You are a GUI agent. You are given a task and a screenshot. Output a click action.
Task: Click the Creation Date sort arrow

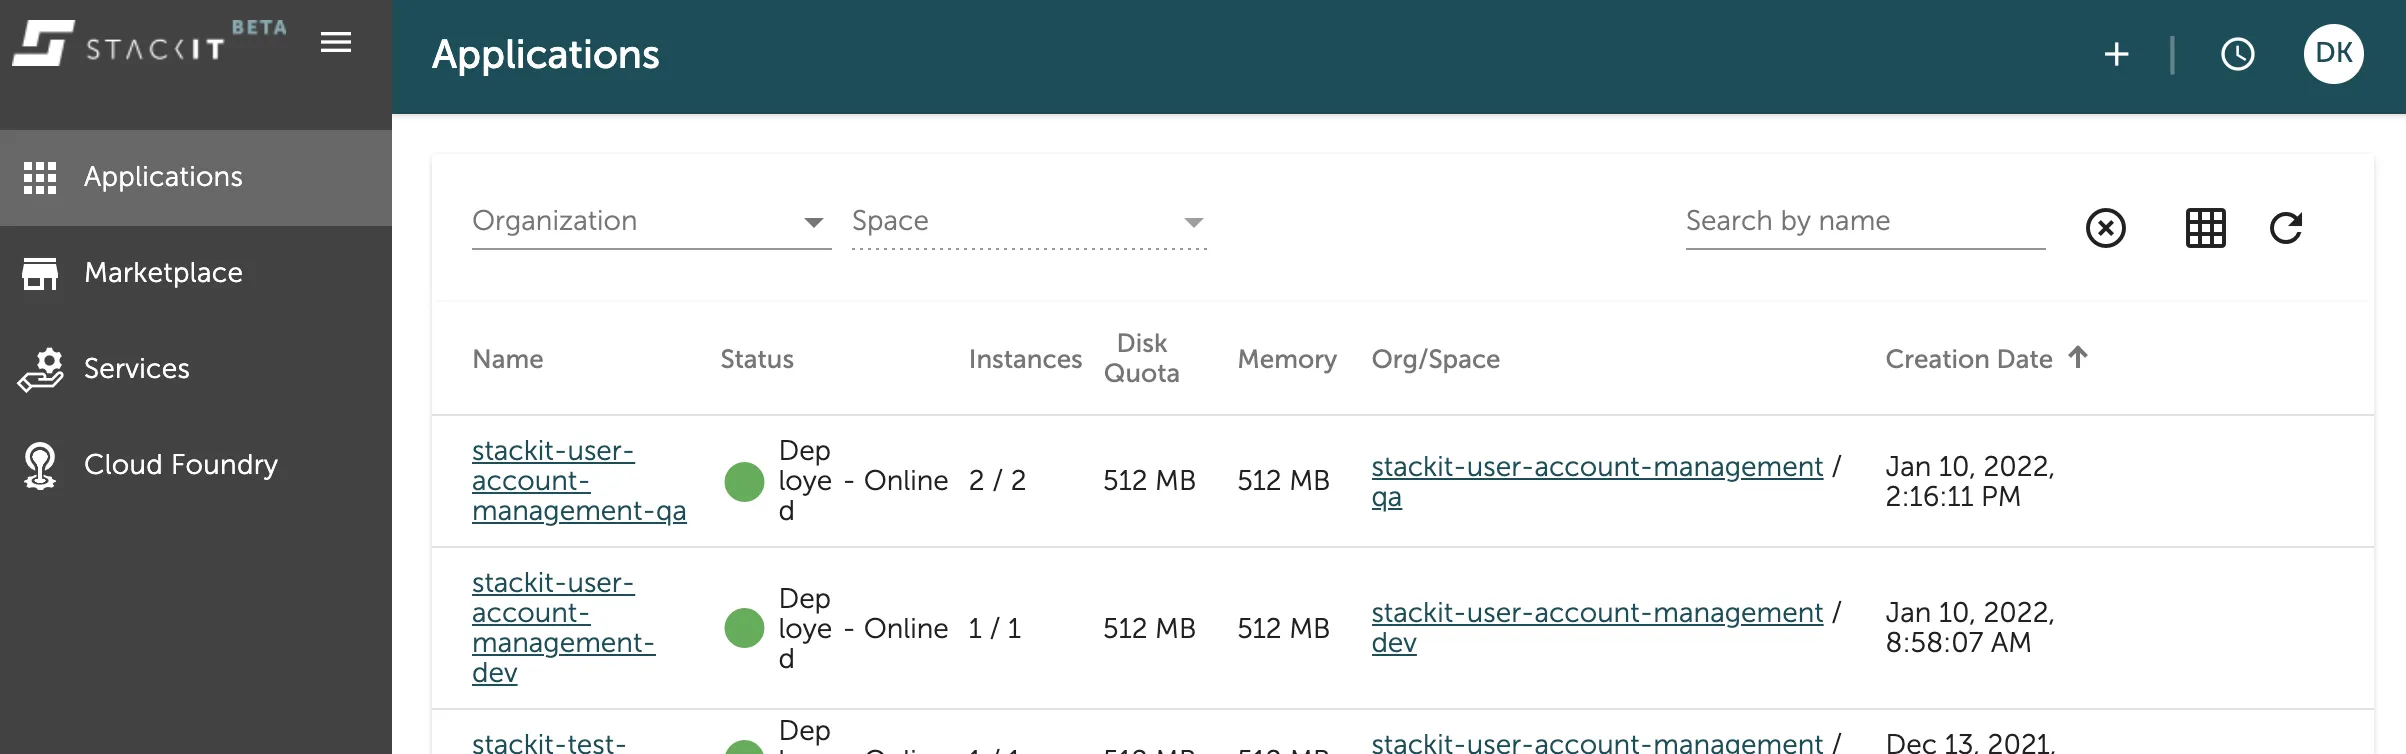[x=2078, y=357]
